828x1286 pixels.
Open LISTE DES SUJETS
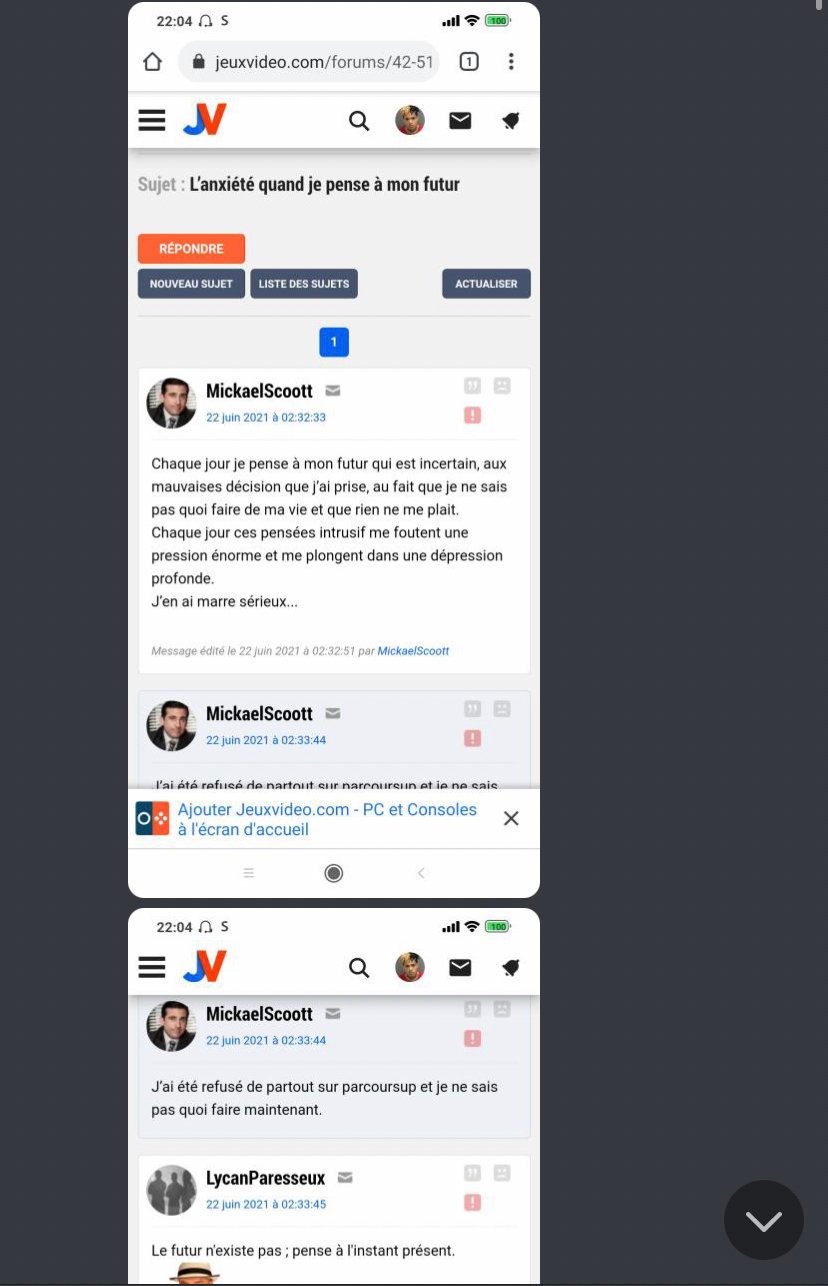click(304, 284)
